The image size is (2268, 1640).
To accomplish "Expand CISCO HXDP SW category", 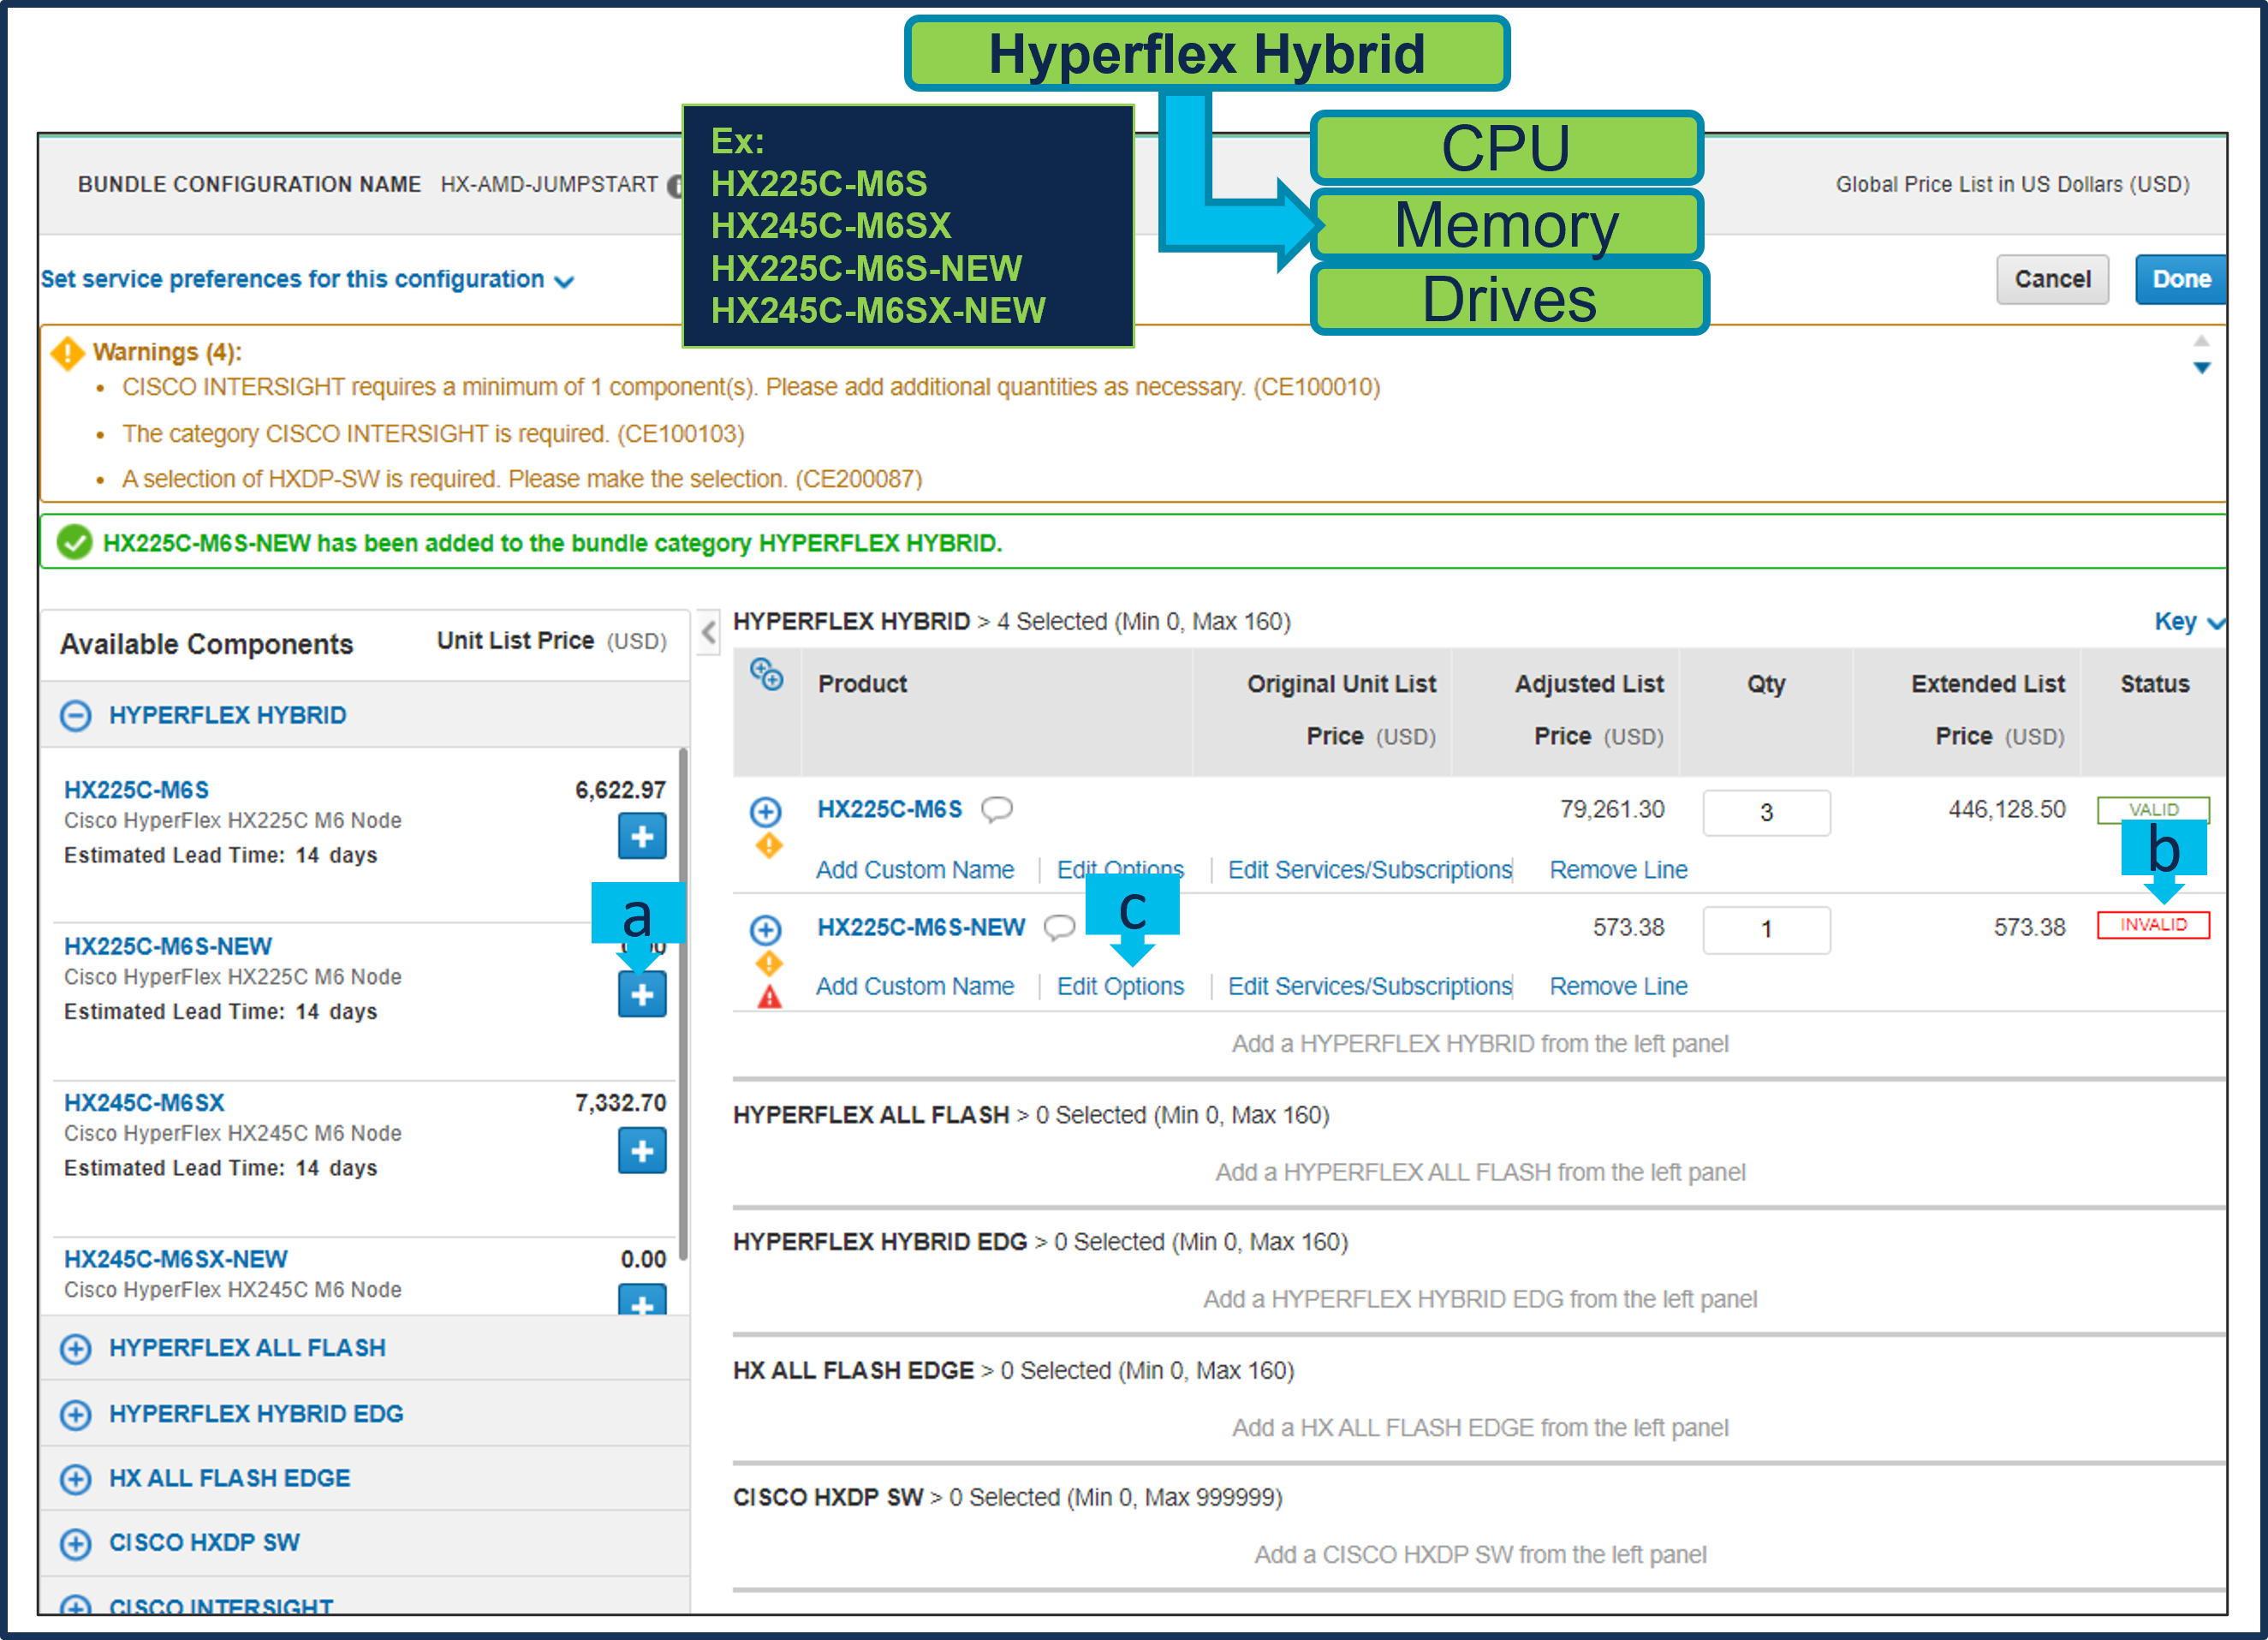I will click(76, 1543).
